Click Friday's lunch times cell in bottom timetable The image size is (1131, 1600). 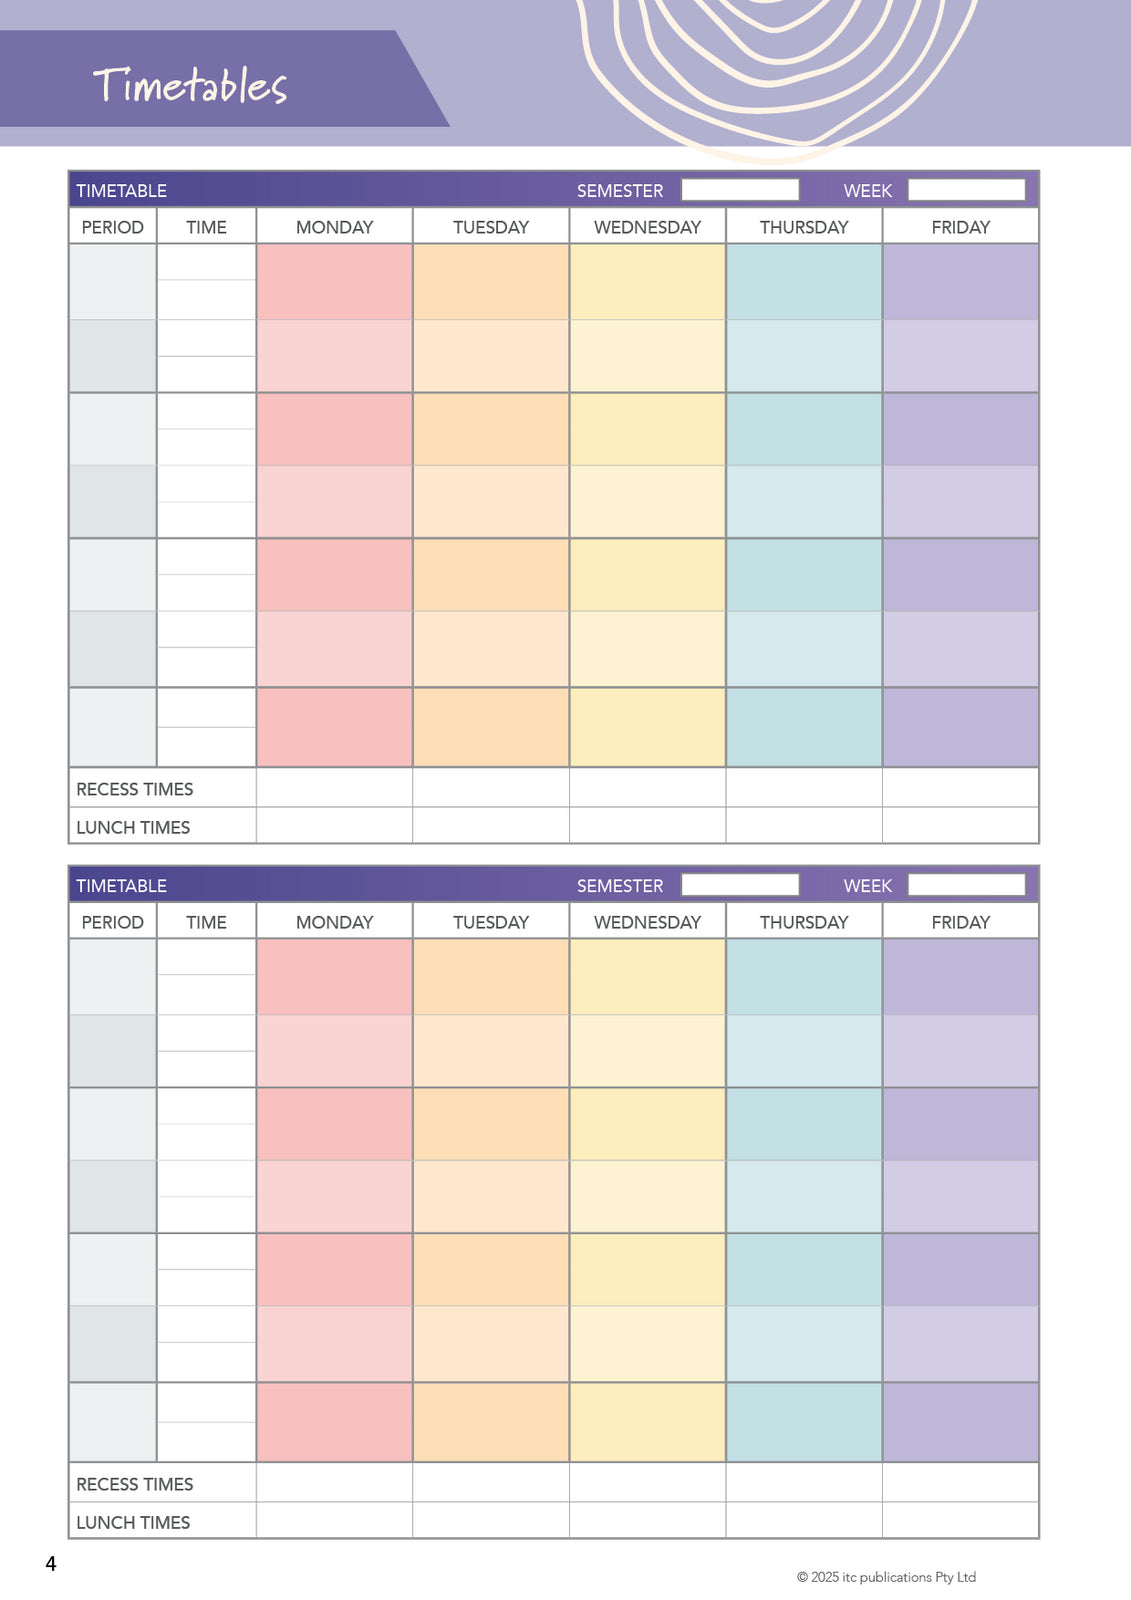pyautogui.click(x=960, y=1521)
